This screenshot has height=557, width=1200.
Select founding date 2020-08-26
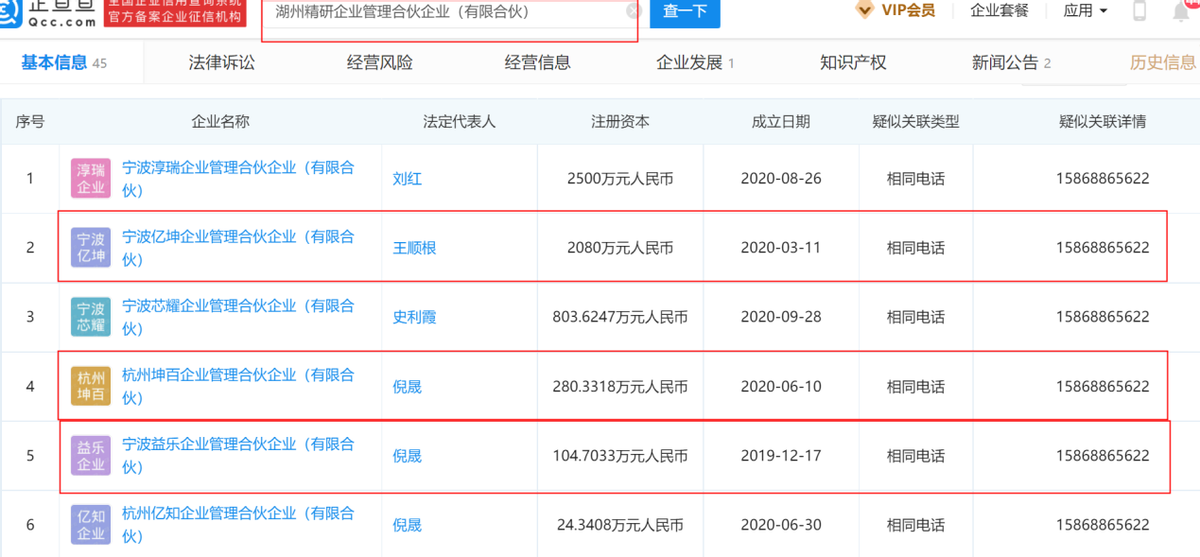[780, 179]
